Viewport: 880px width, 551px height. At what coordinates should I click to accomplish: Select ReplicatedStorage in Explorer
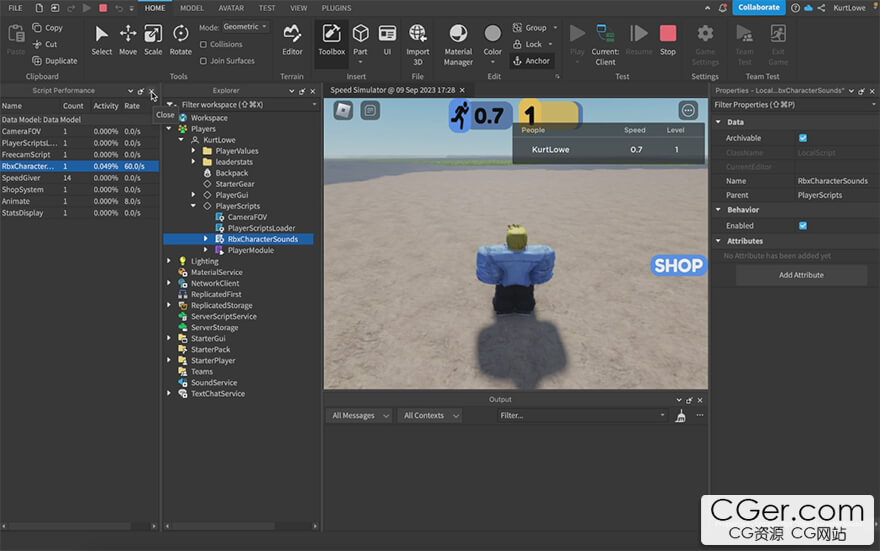click(x=221, y=305)
